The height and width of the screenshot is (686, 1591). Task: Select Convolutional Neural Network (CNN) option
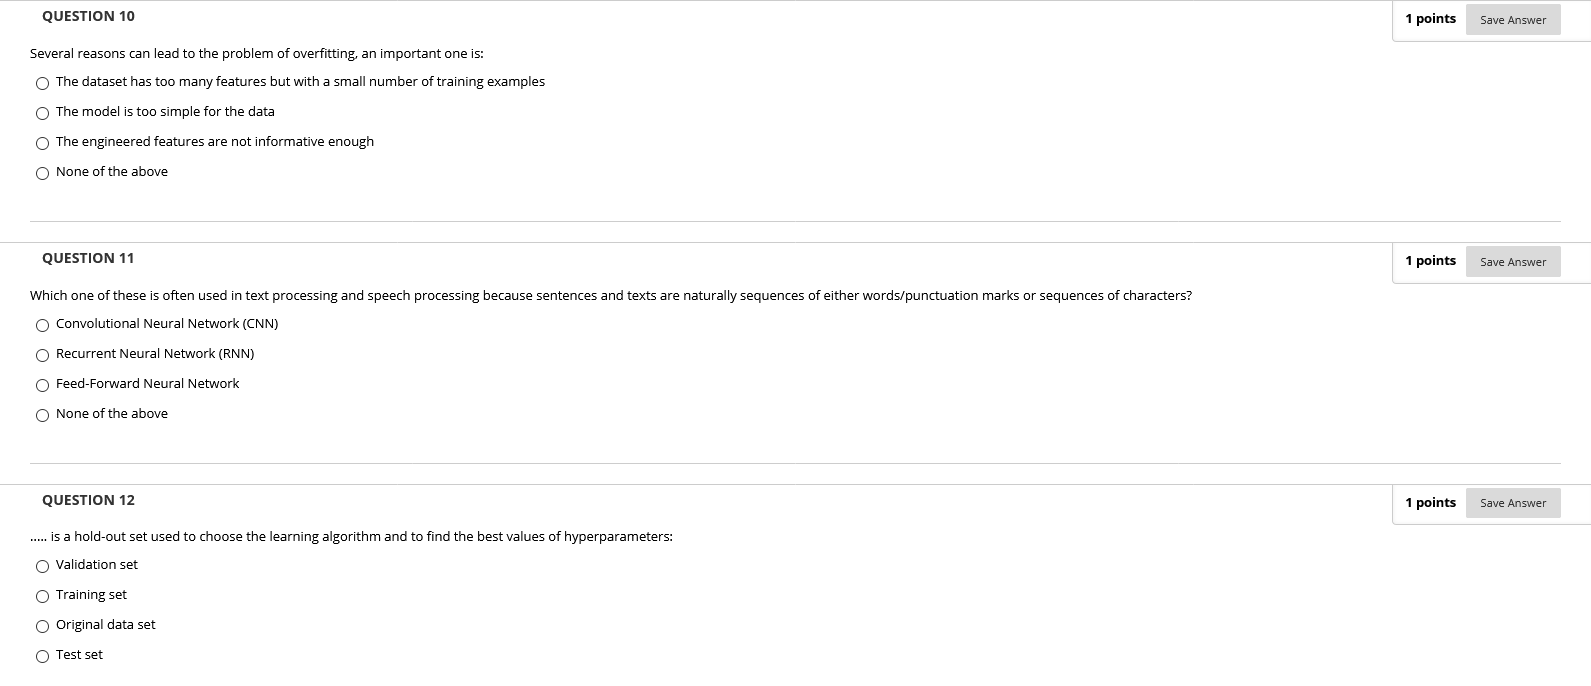[x=42, y=325]
